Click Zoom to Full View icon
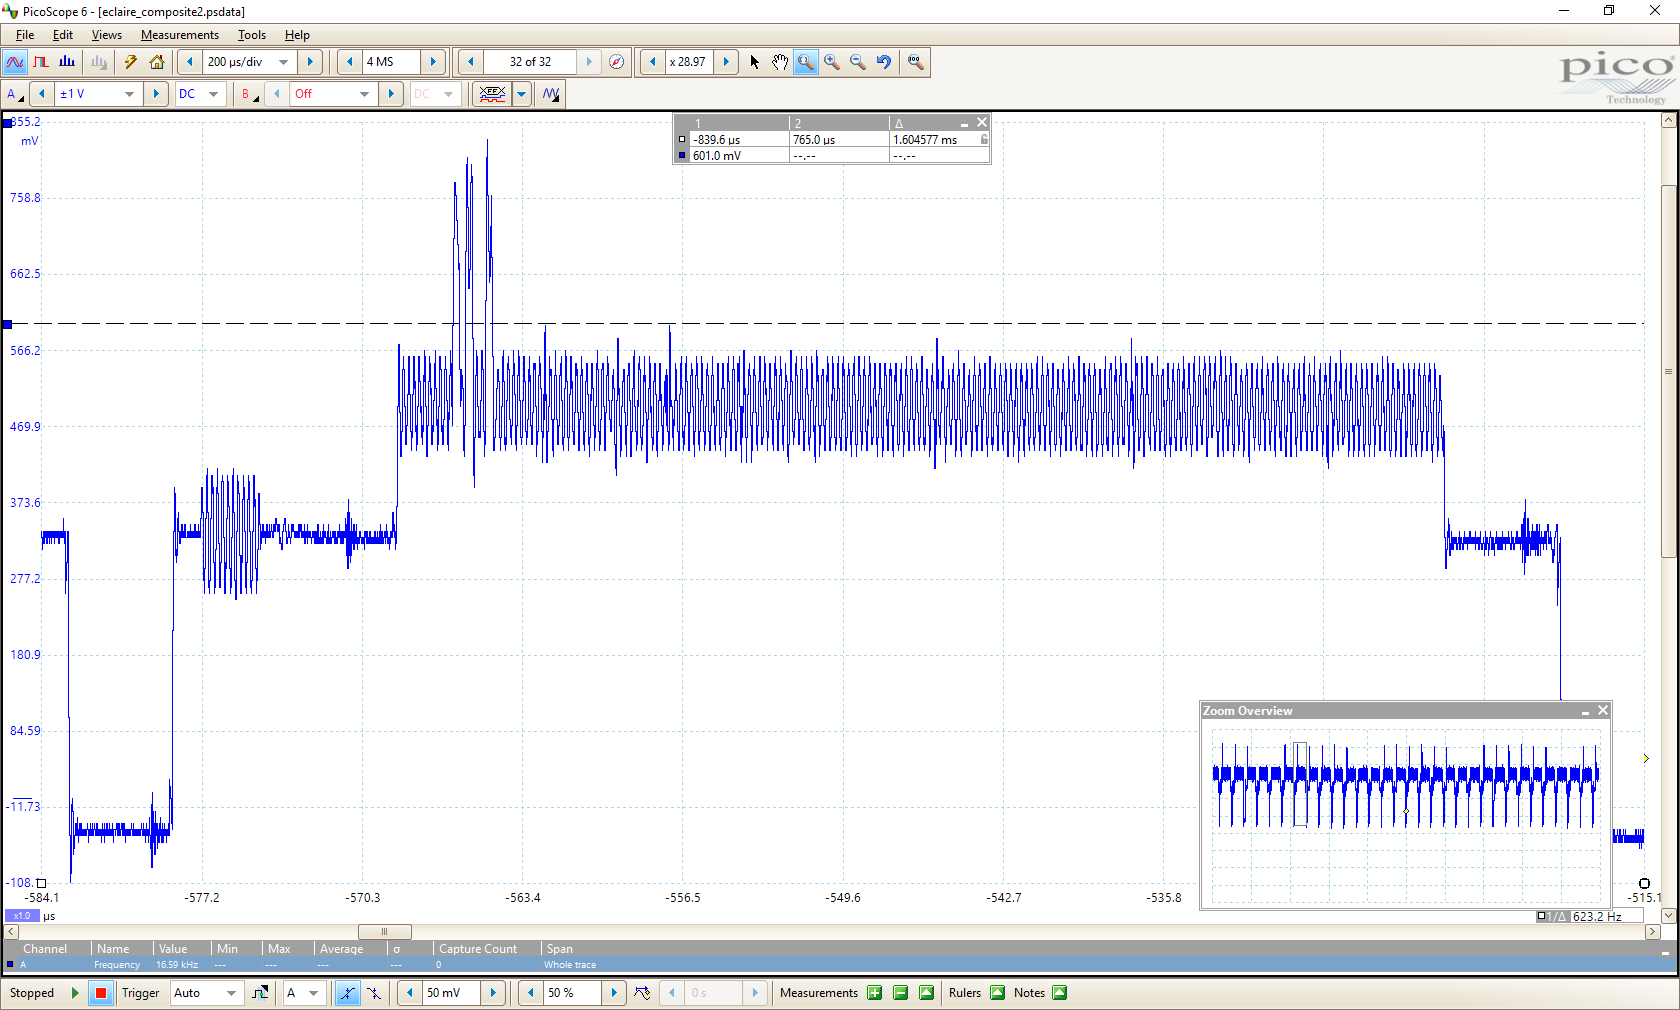 point(915,62)
